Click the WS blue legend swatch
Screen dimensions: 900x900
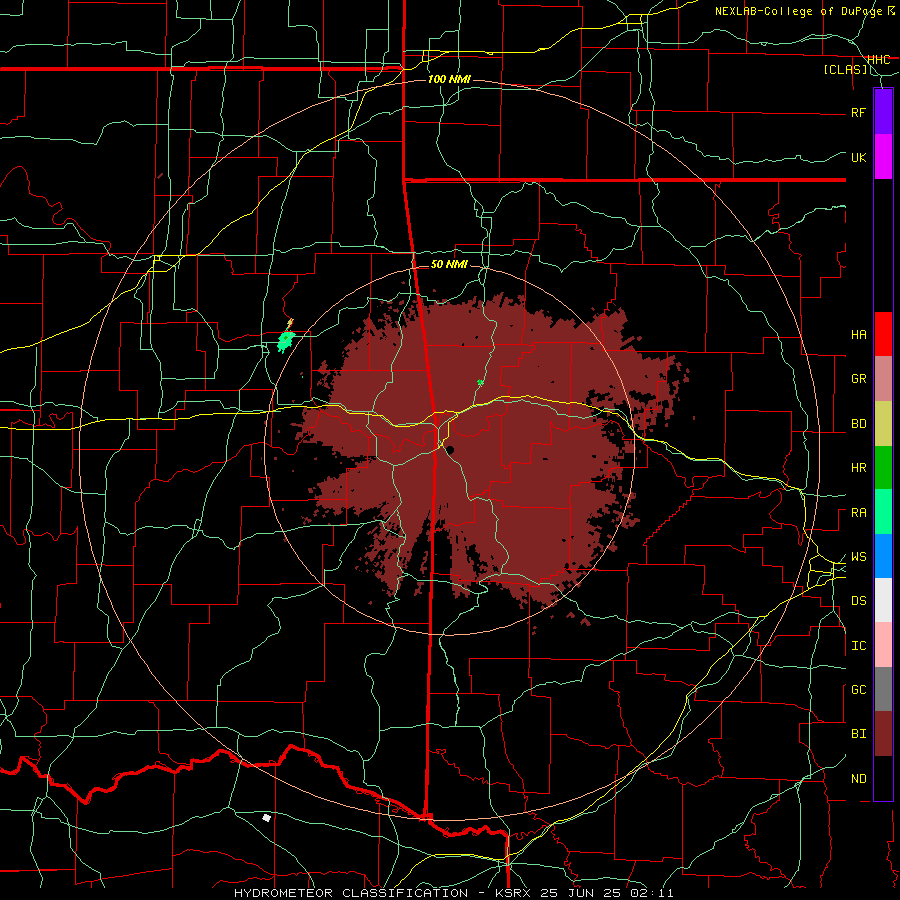[883, 556]
